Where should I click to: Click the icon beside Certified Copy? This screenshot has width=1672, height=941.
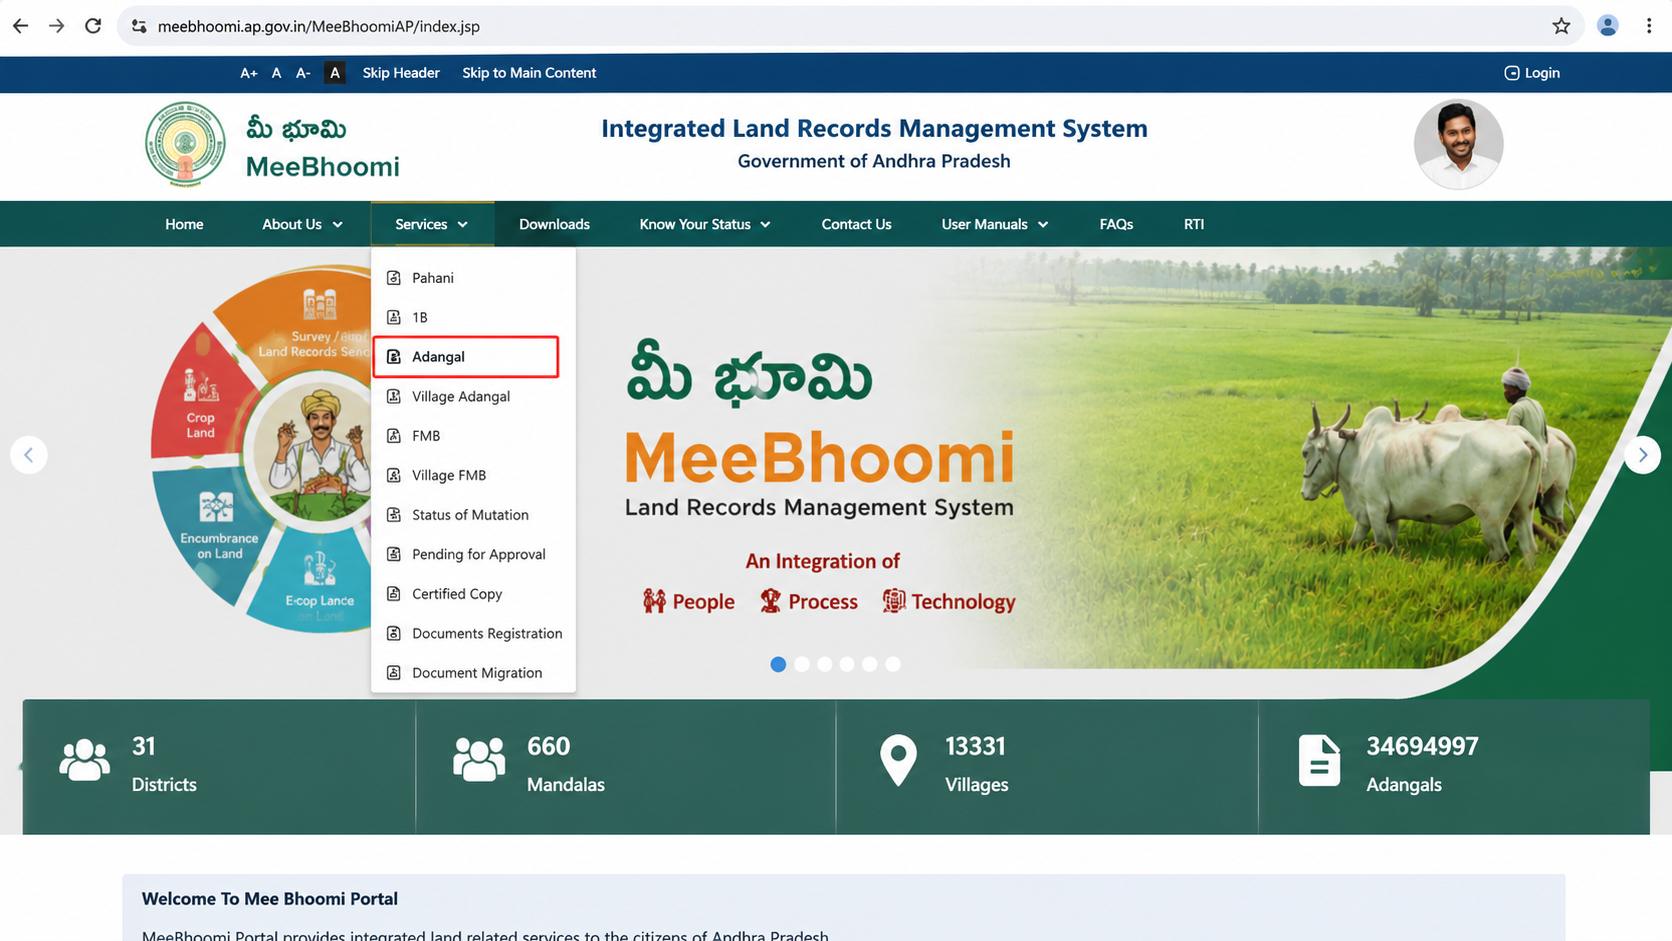pyautogui.click(x=394, y=594)
